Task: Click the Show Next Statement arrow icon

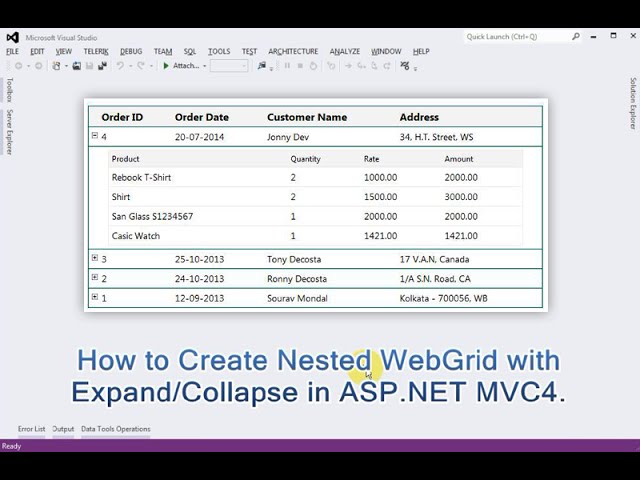Action: (x=348, y=66)
